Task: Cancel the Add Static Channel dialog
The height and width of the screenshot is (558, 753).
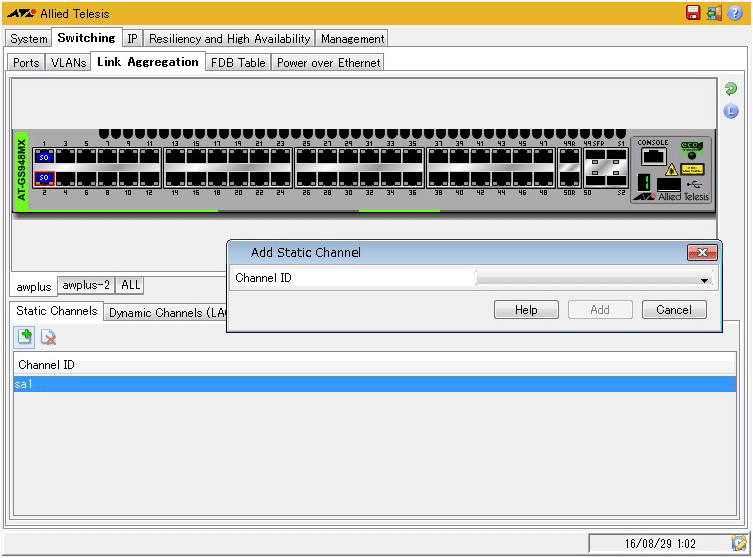Action: coord(673,310)
